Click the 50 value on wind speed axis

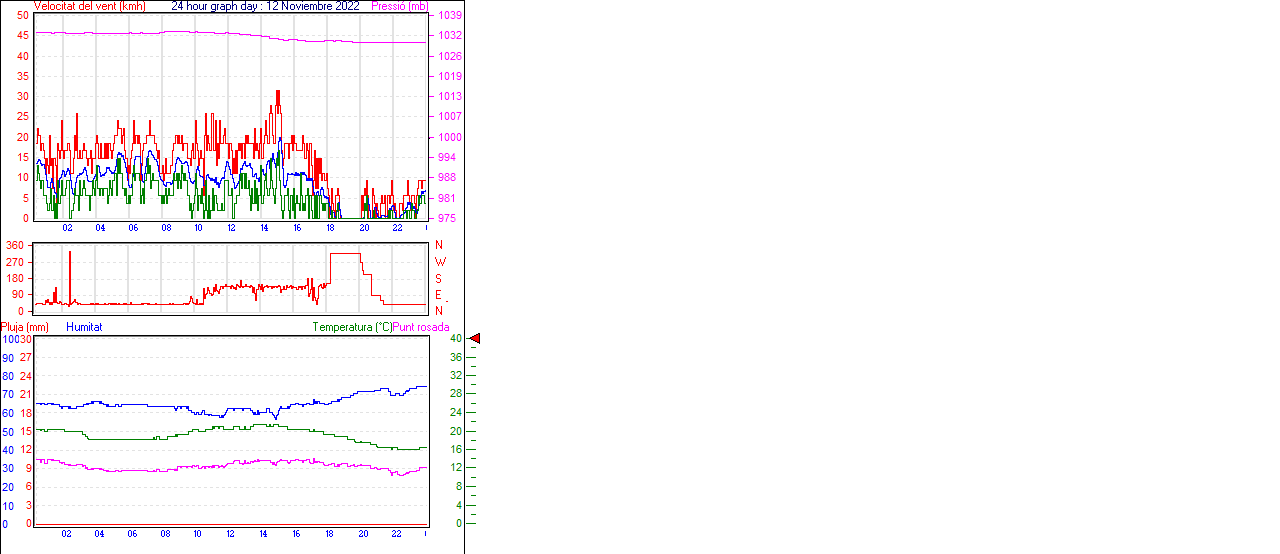pos(23,16)
